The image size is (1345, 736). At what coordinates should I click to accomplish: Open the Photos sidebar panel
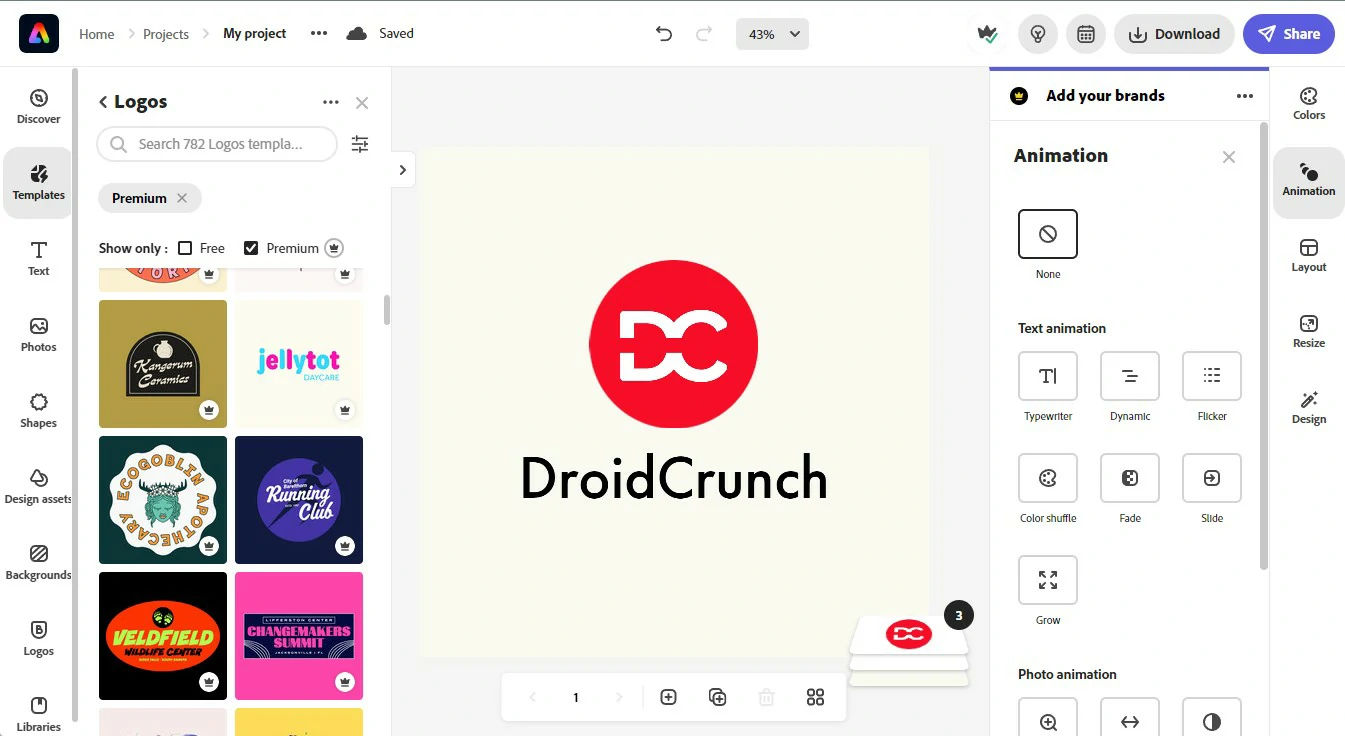pos(38,335)
